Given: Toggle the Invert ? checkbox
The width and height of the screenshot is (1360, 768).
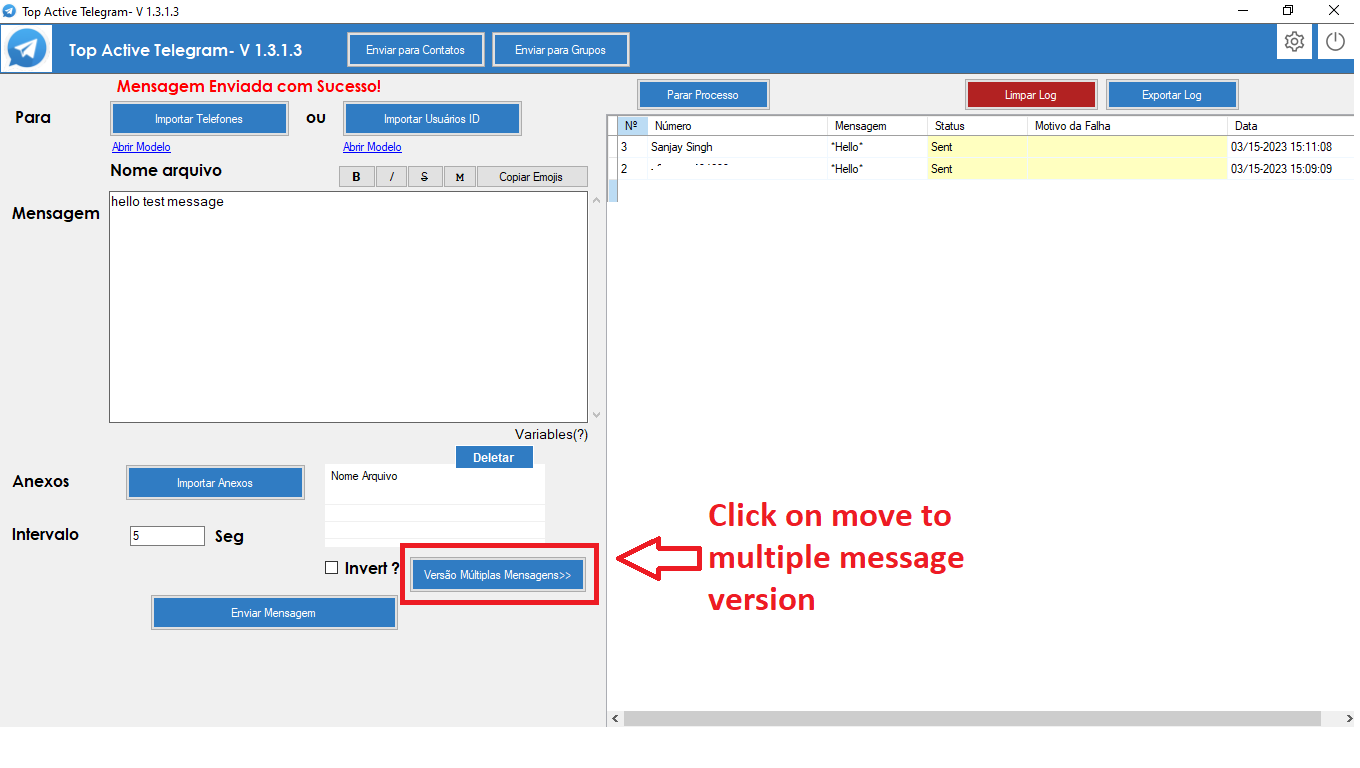Looking at the screenshot, I should (332, 568).
